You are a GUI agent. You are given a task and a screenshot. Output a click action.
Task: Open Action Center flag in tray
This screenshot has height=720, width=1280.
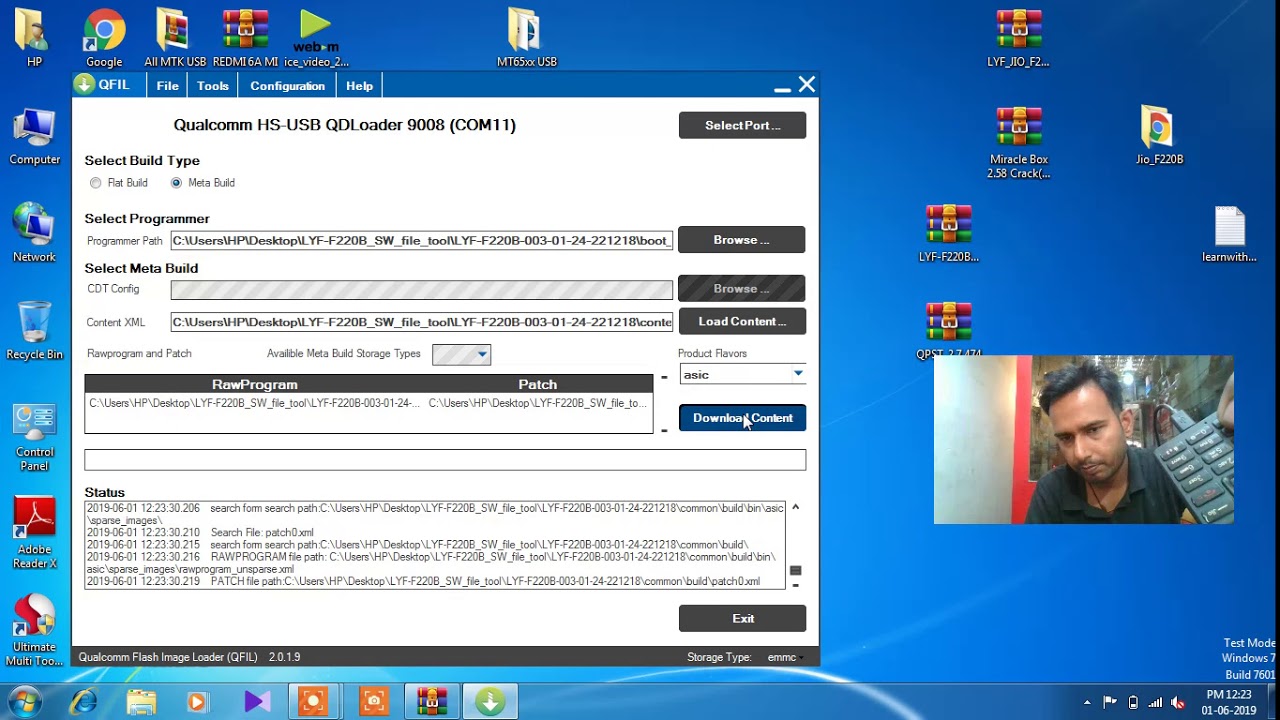[x=1110, y=702]
